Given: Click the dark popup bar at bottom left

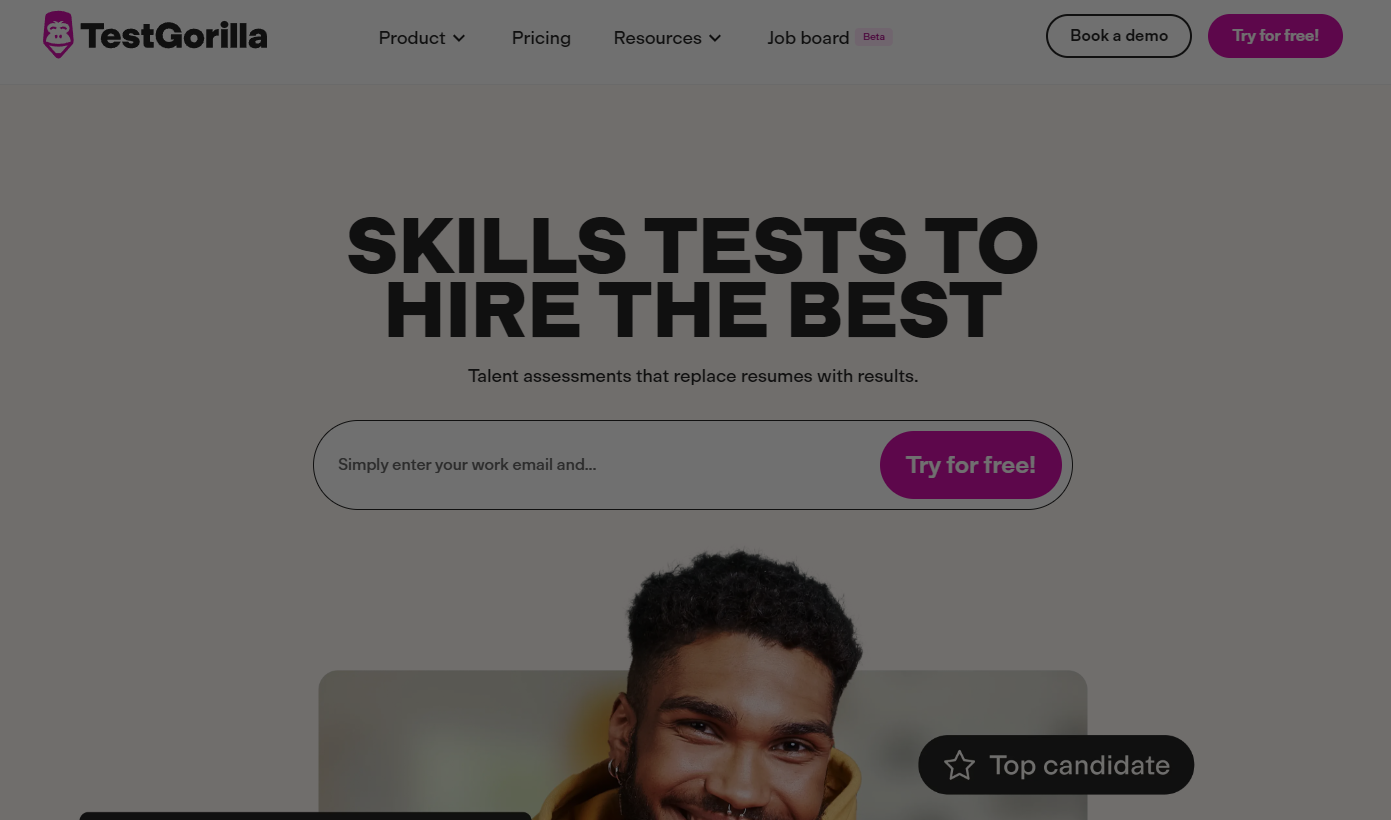Looking at the screenshot, I should tap(305, 816).
